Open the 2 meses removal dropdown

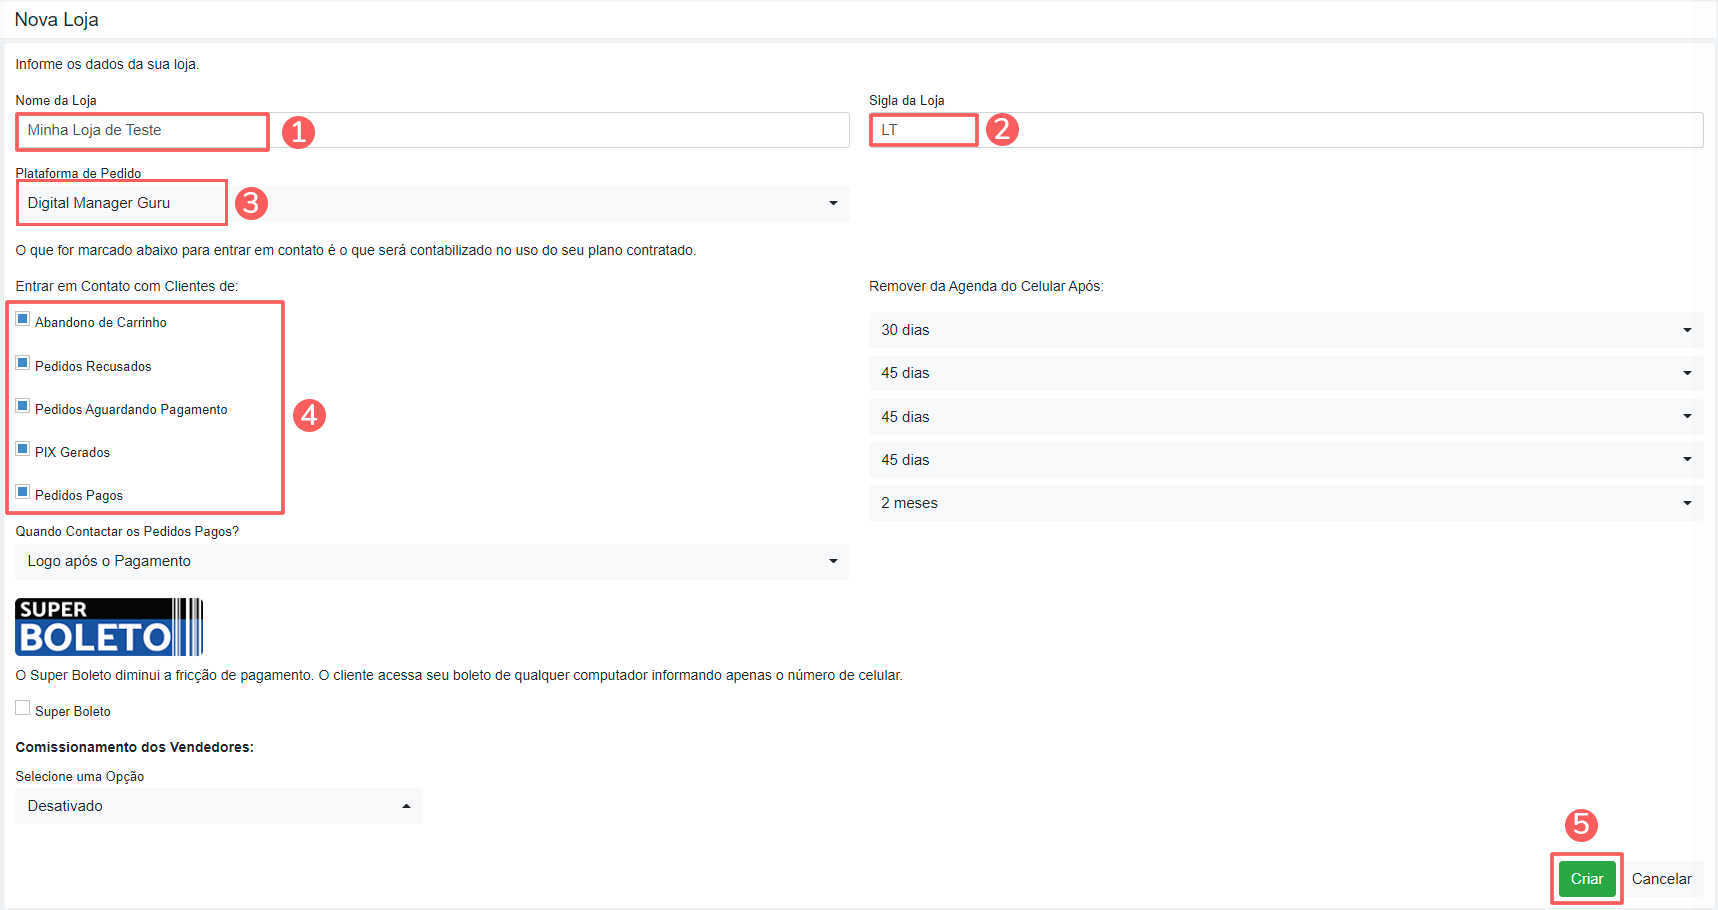click(x=1285, y=503)
